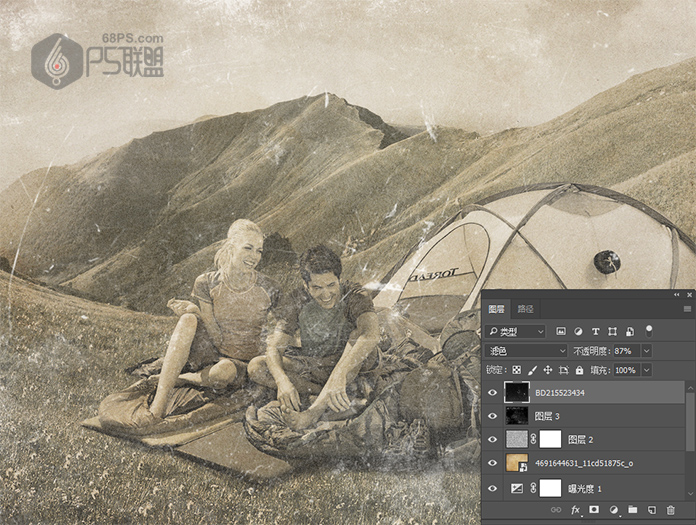This screenshot has width=696, height=525.
Task: Hide the BD215523434 layer
Action: pyautogui.click(x=493, y=393)
